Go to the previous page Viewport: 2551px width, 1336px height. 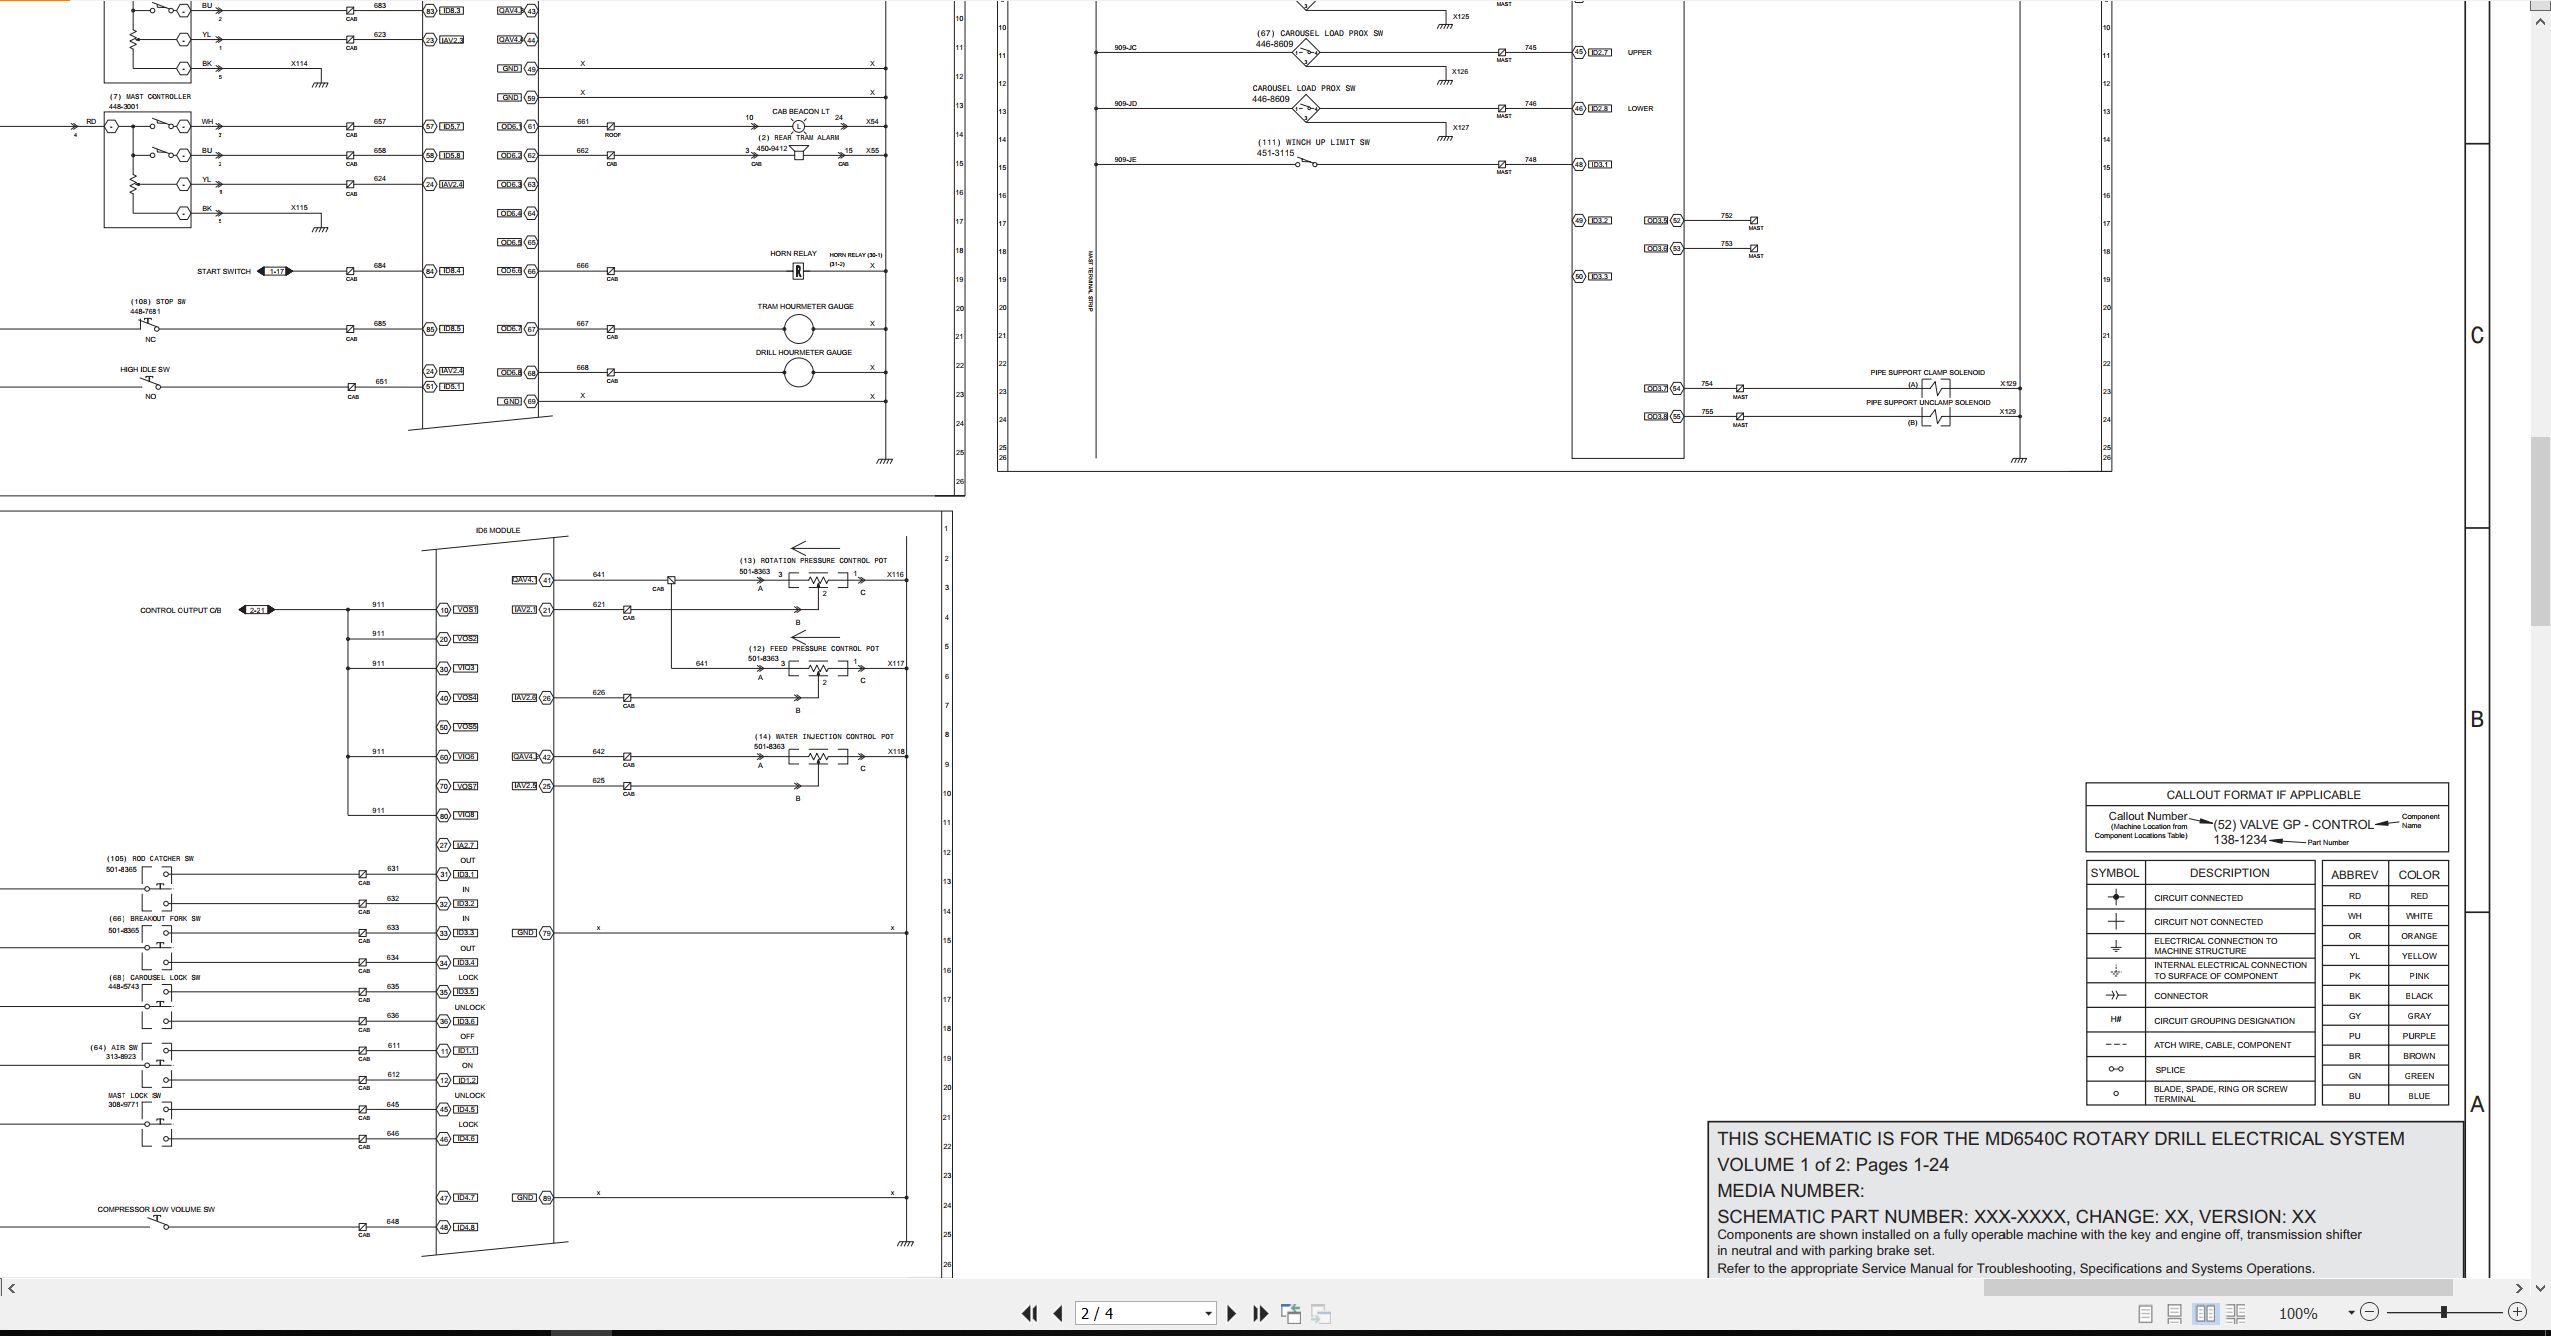click(x=1058, y=1313)
